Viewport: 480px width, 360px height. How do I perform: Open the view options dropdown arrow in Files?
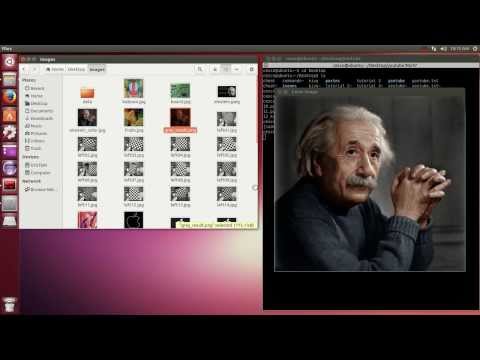[236, 69]
